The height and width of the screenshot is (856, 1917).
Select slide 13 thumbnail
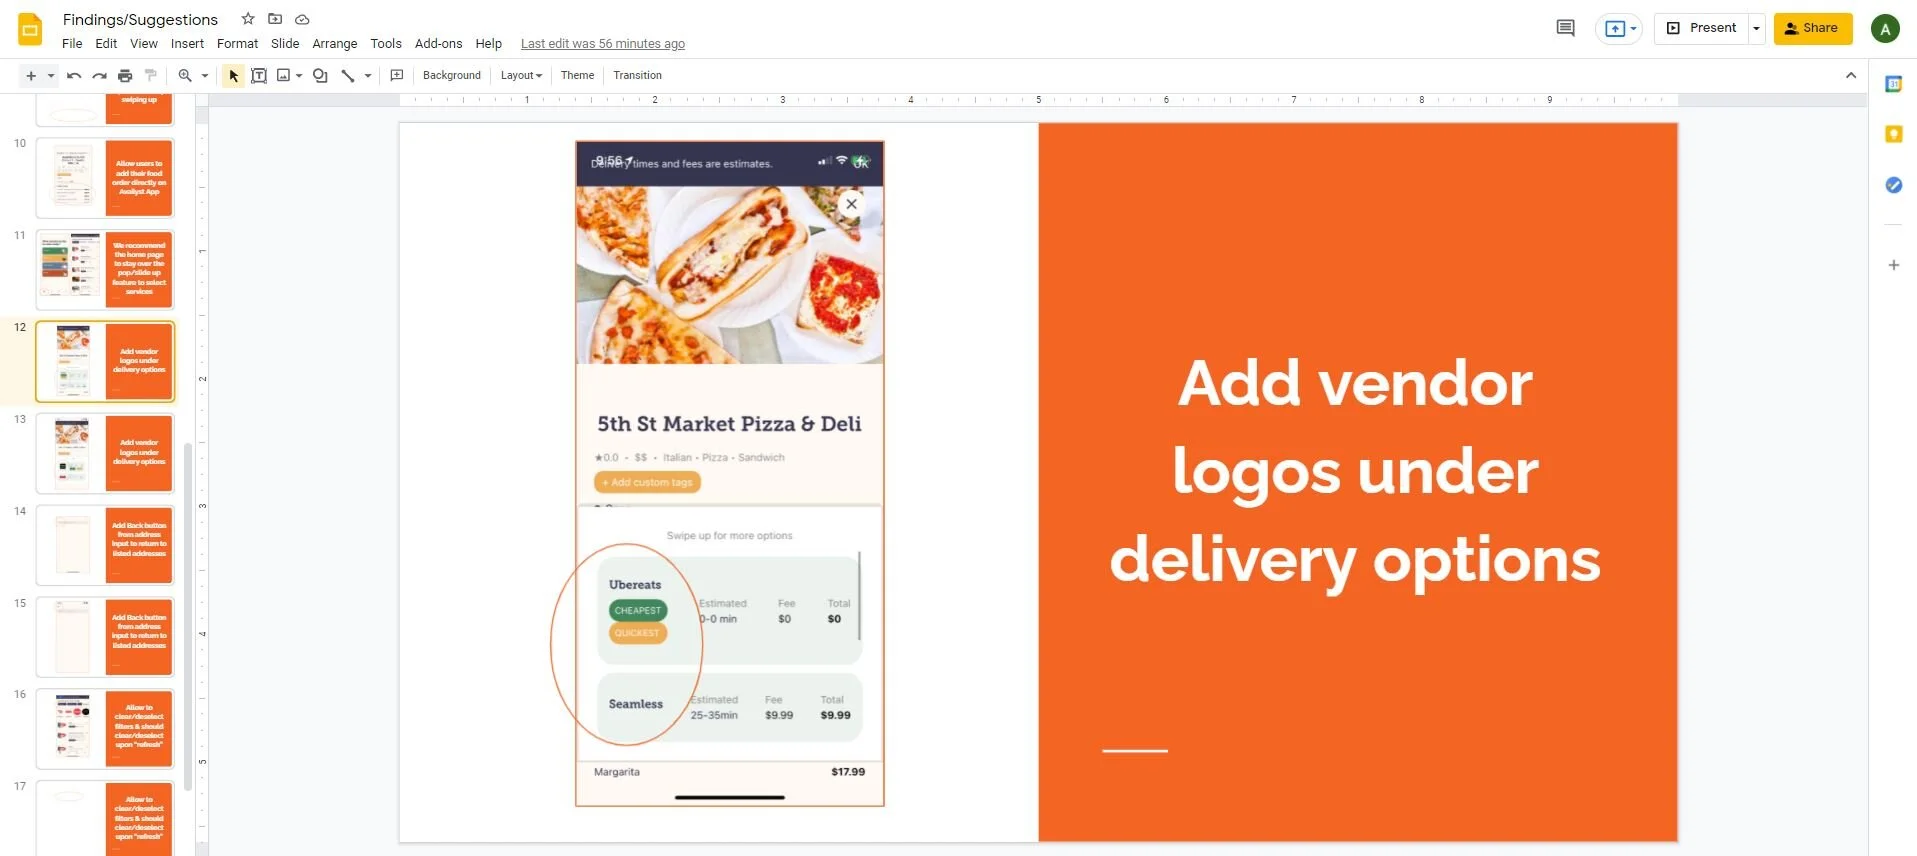pyautogui.click(x=105, y=454)
